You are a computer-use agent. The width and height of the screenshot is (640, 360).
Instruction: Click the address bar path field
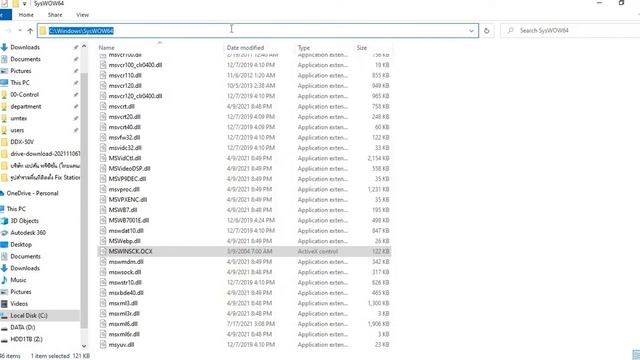point(258,31)
